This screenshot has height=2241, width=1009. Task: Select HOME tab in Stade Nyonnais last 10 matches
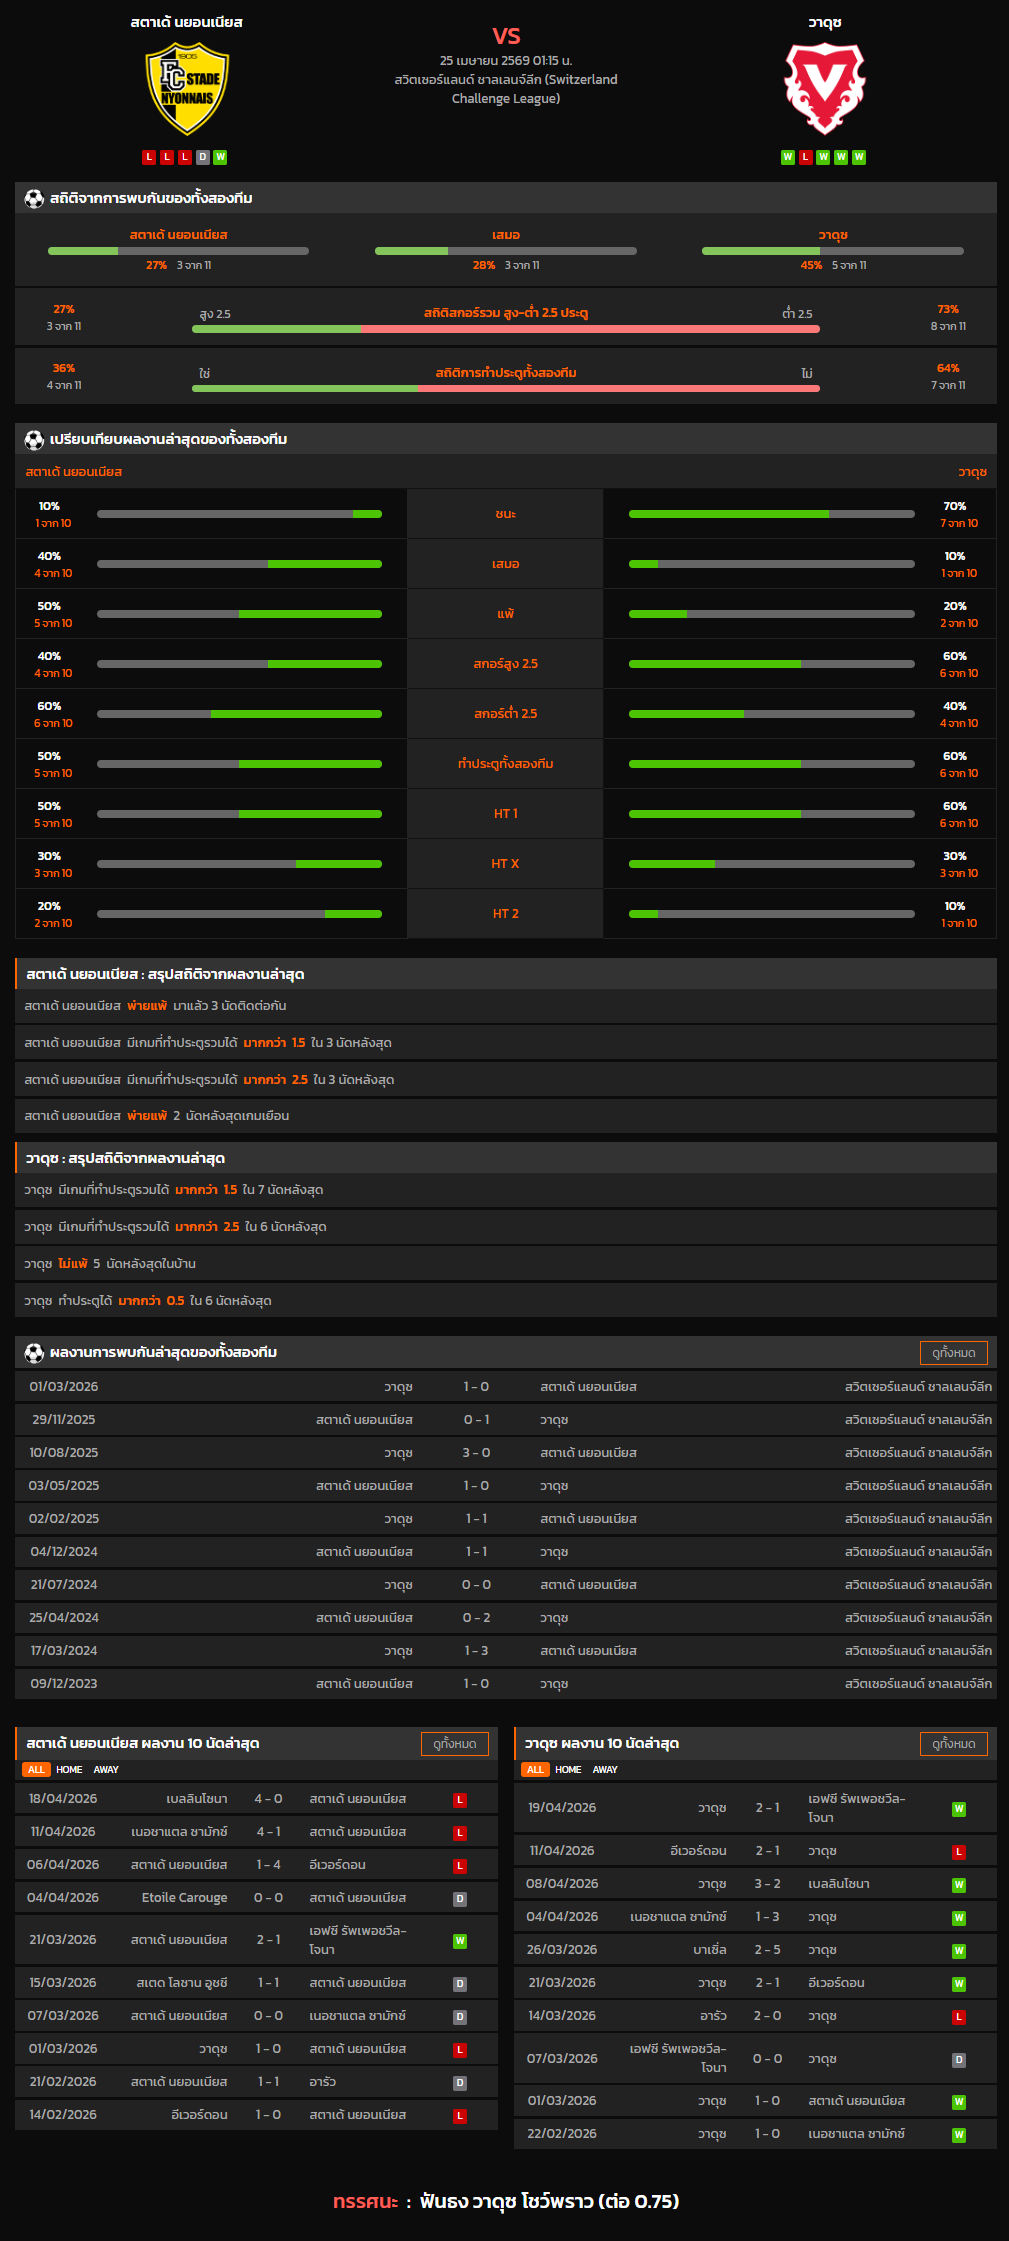point(69,1770)
